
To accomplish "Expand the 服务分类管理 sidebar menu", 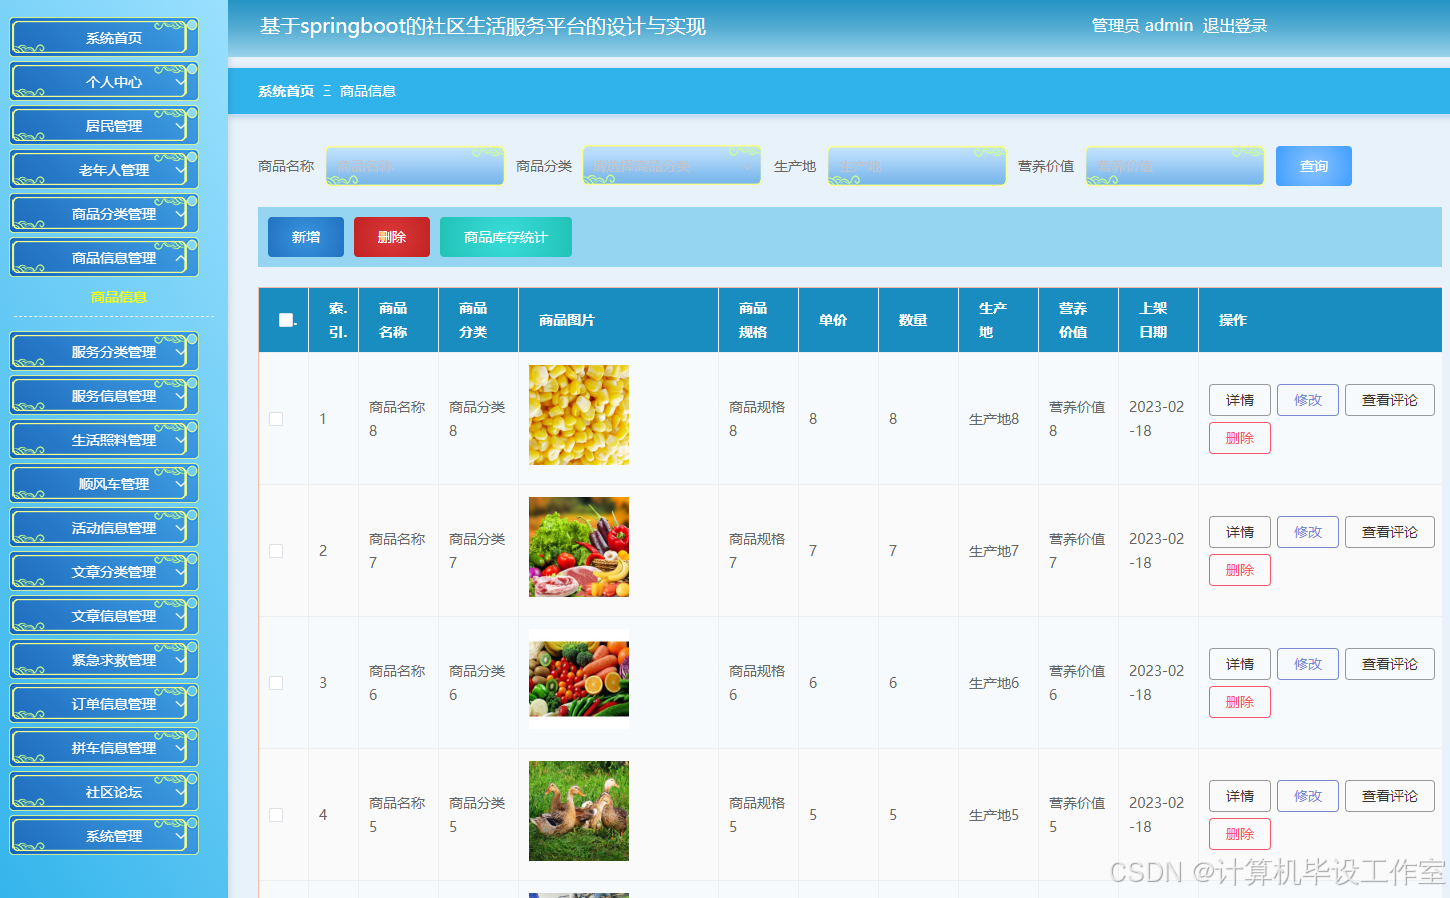I will coord(104,351).
